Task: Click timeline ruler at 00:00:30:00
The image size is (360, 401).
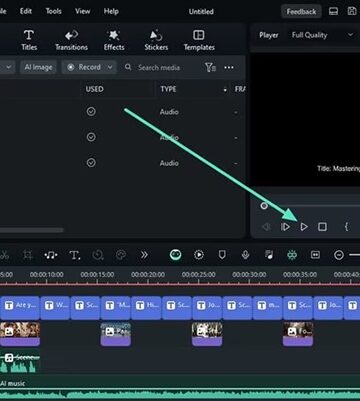Action: click(x=249, y=275)
